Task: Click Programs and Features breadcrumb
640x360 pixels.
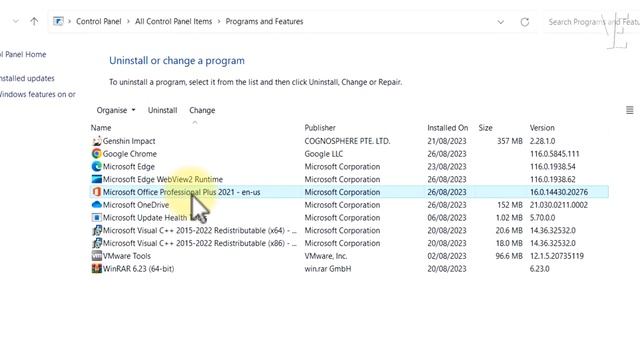Action: 264,21
